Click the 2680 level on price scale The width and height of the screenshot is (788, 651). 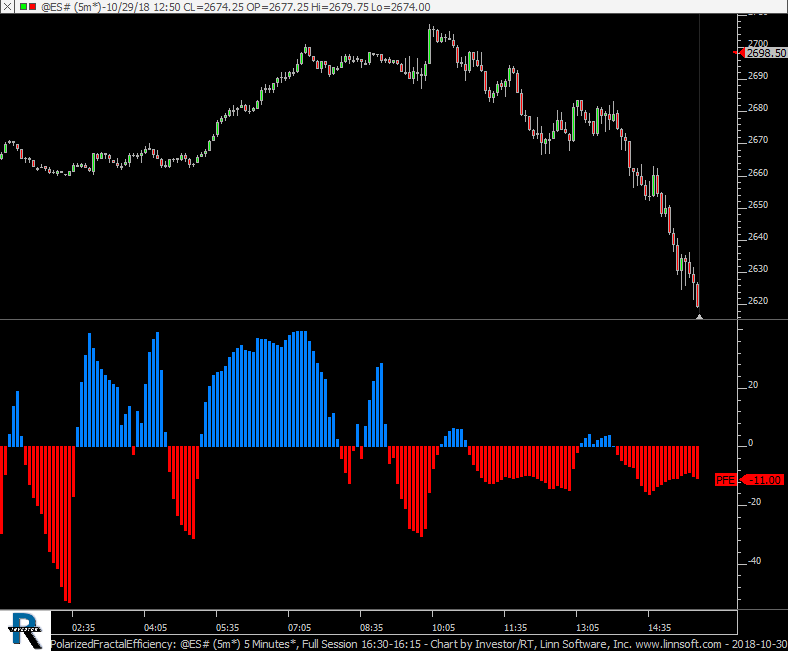(757, 108)
